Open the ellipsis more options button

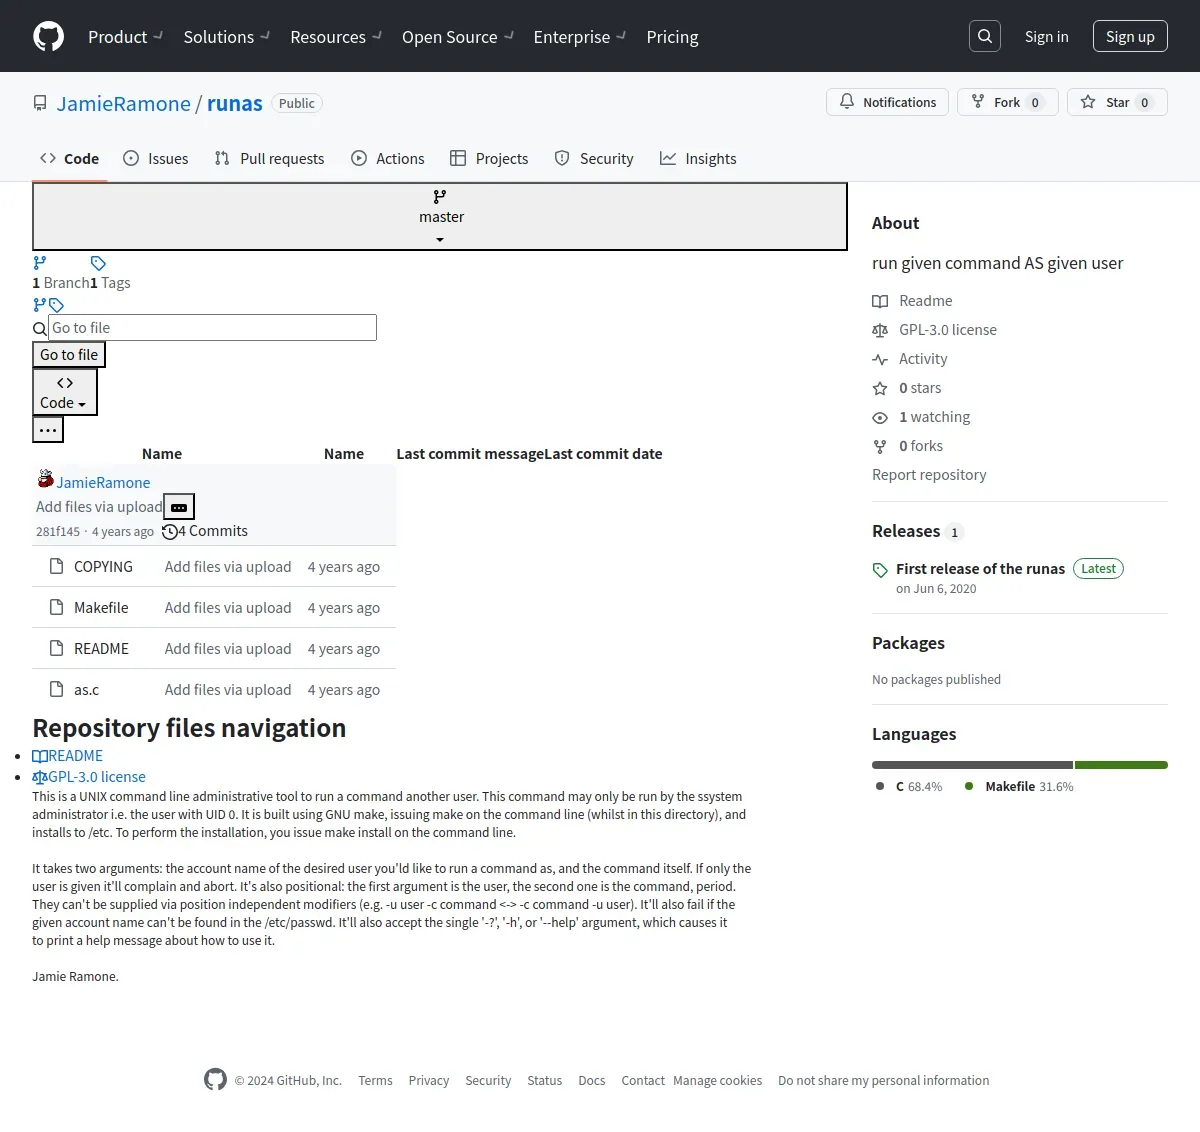click(x=48, y=430)
